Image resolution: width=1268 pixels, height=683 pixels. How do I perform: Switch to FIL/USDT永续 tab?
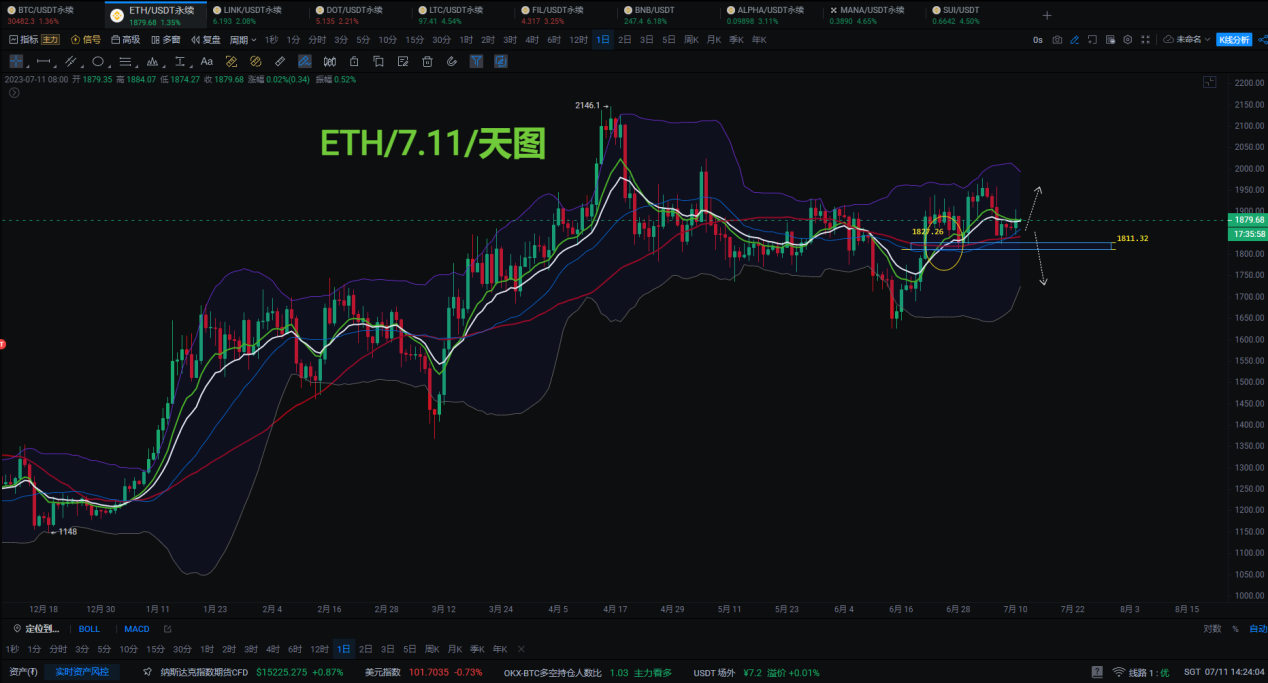[566, 15]
